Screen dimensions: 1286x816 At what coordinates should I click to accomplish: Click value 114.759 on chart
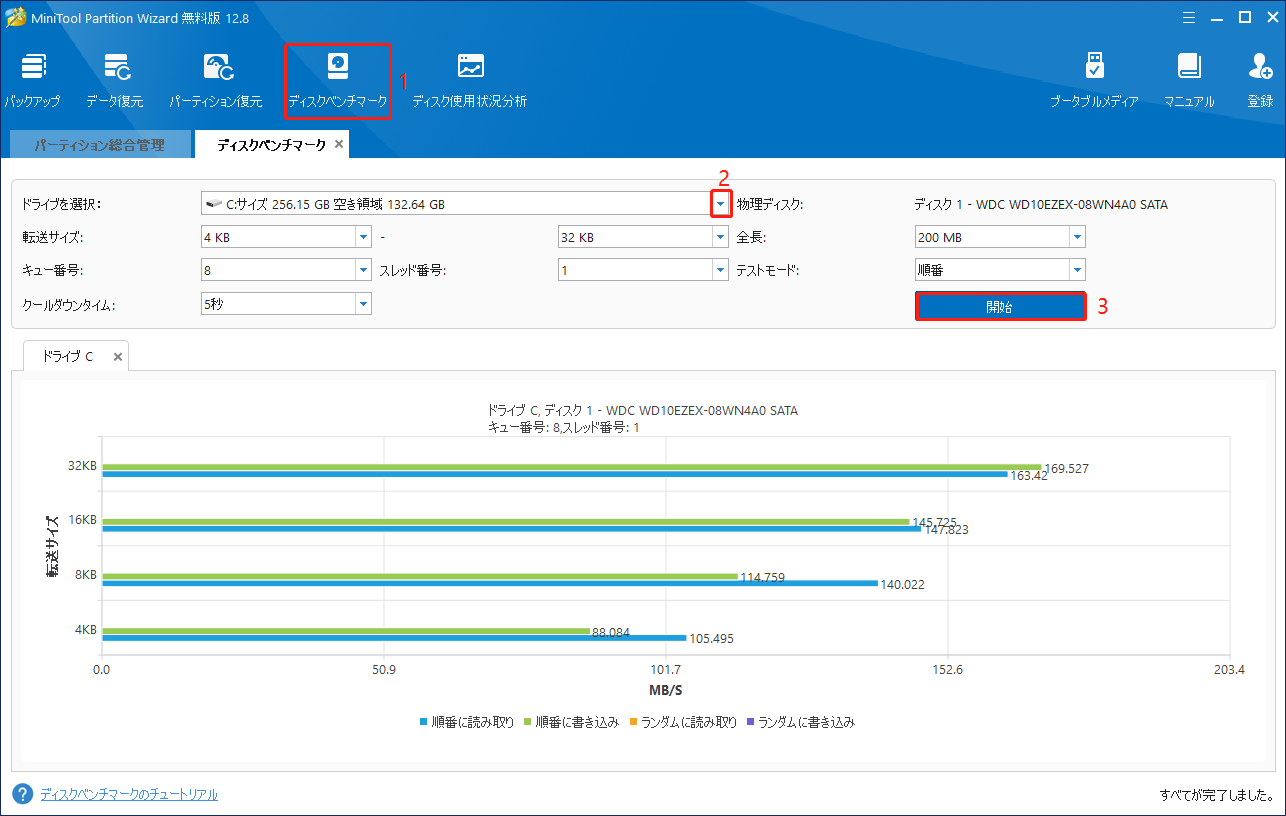pos(763,576)
